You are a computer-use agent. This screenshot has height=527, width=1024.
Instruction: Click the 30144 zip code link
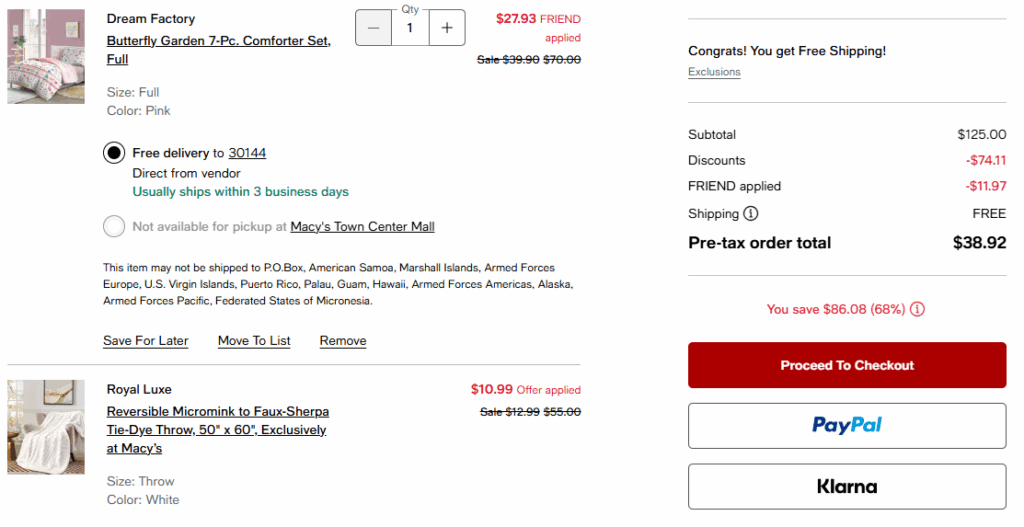(247, 153)
